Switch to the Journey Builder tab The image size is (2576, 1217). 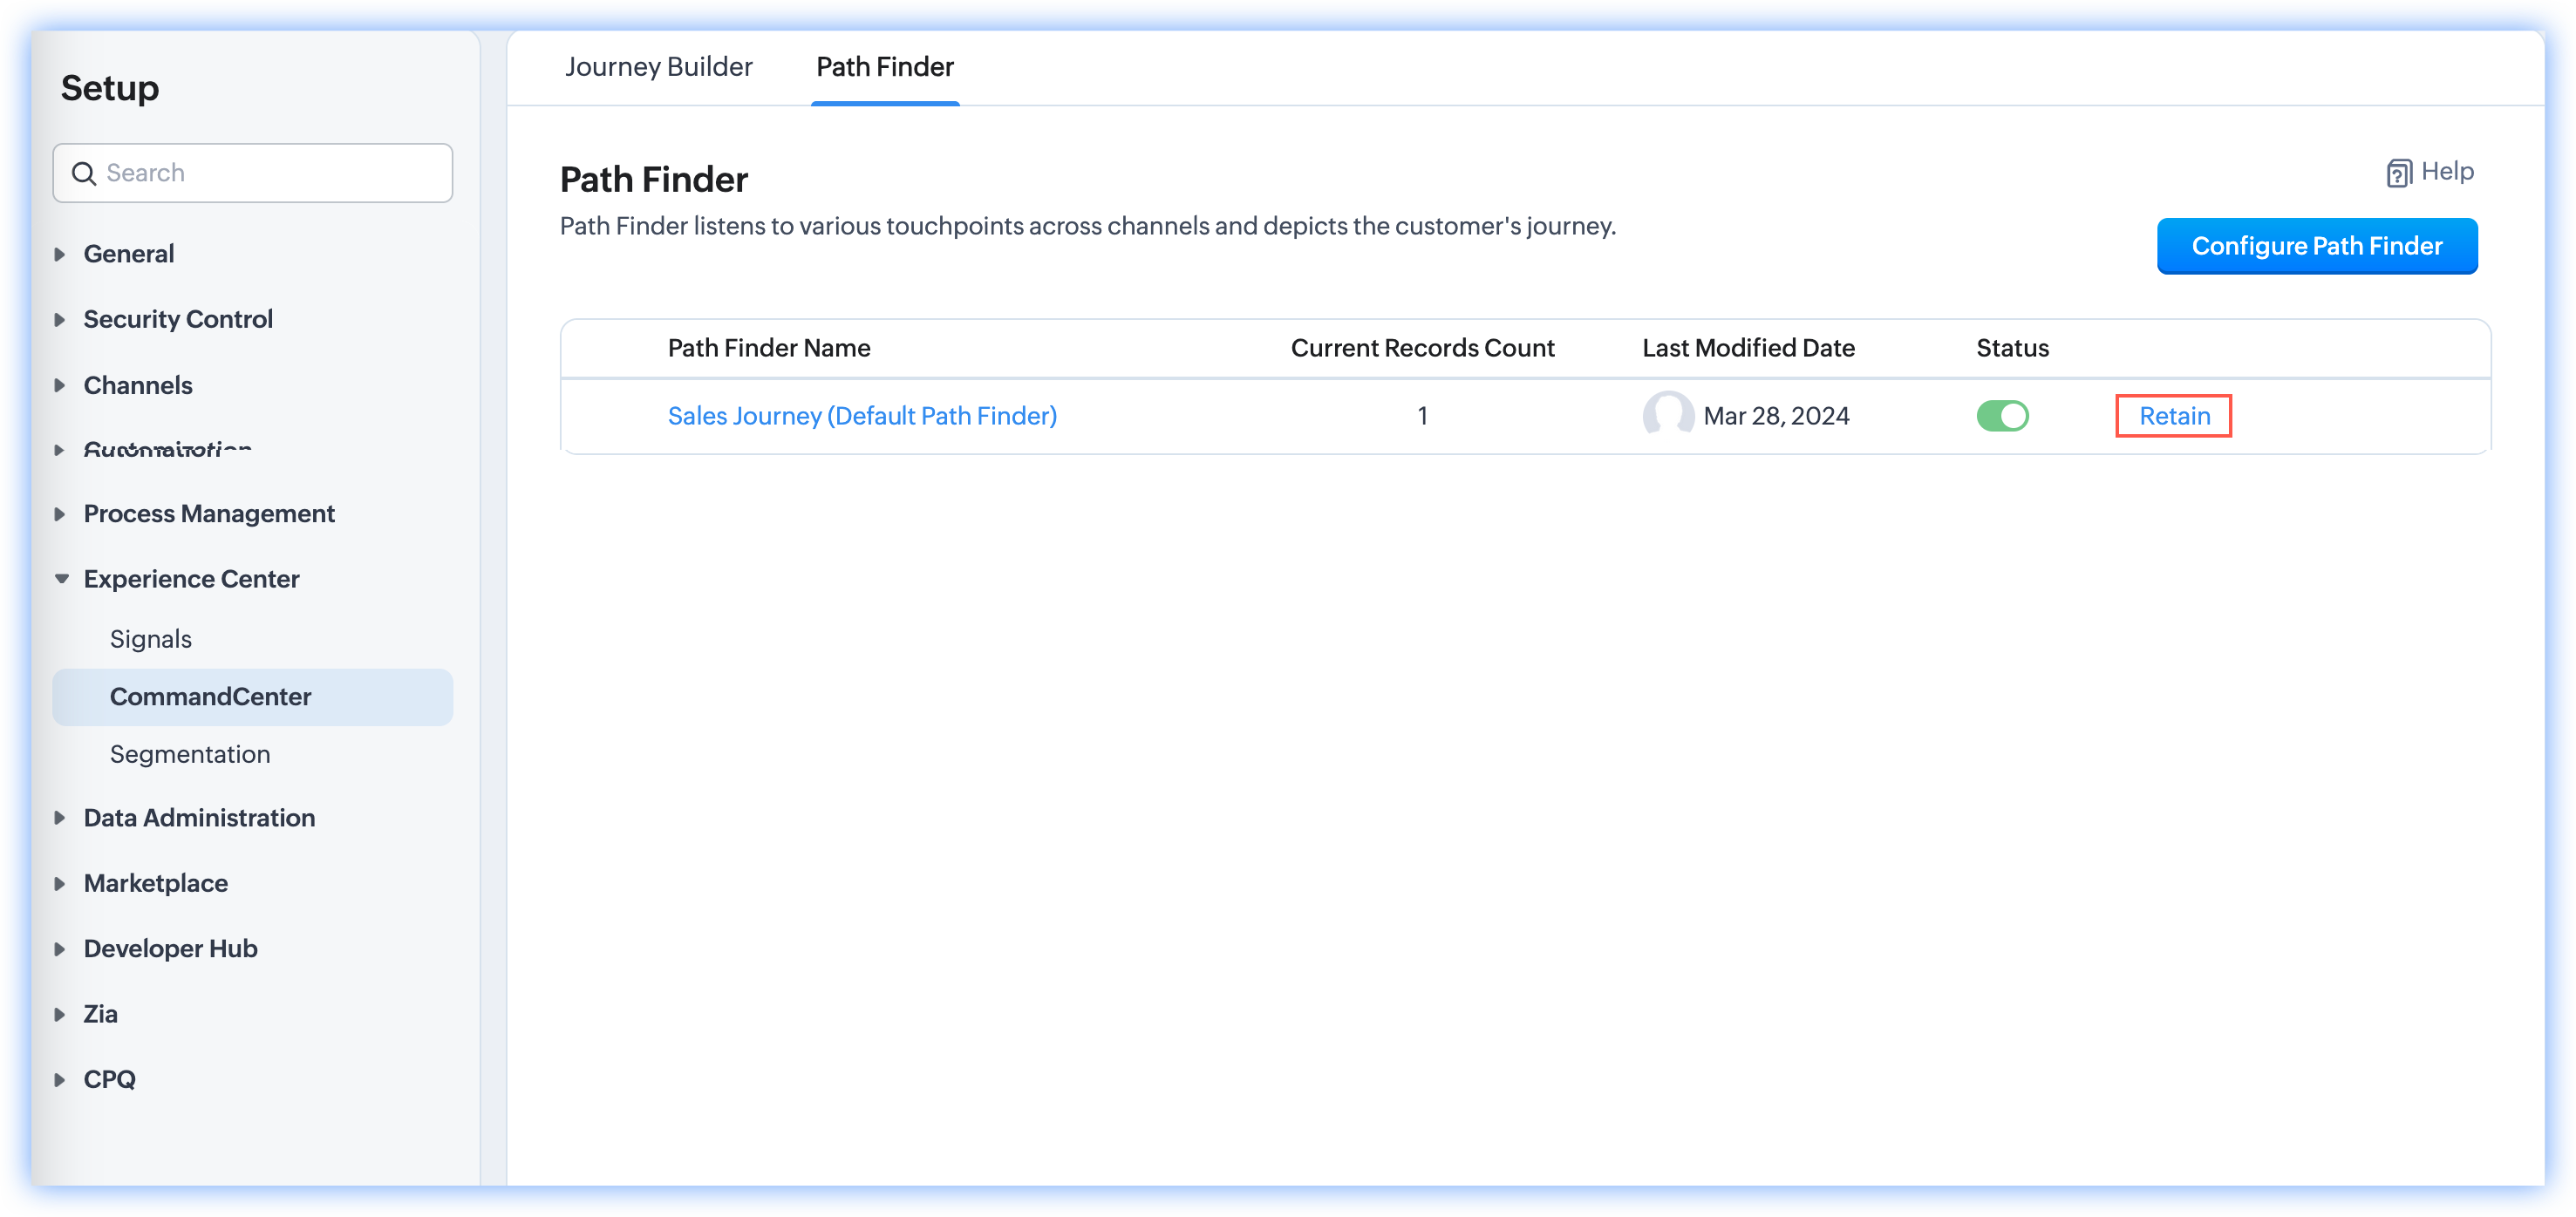click(x=658, y=67)
